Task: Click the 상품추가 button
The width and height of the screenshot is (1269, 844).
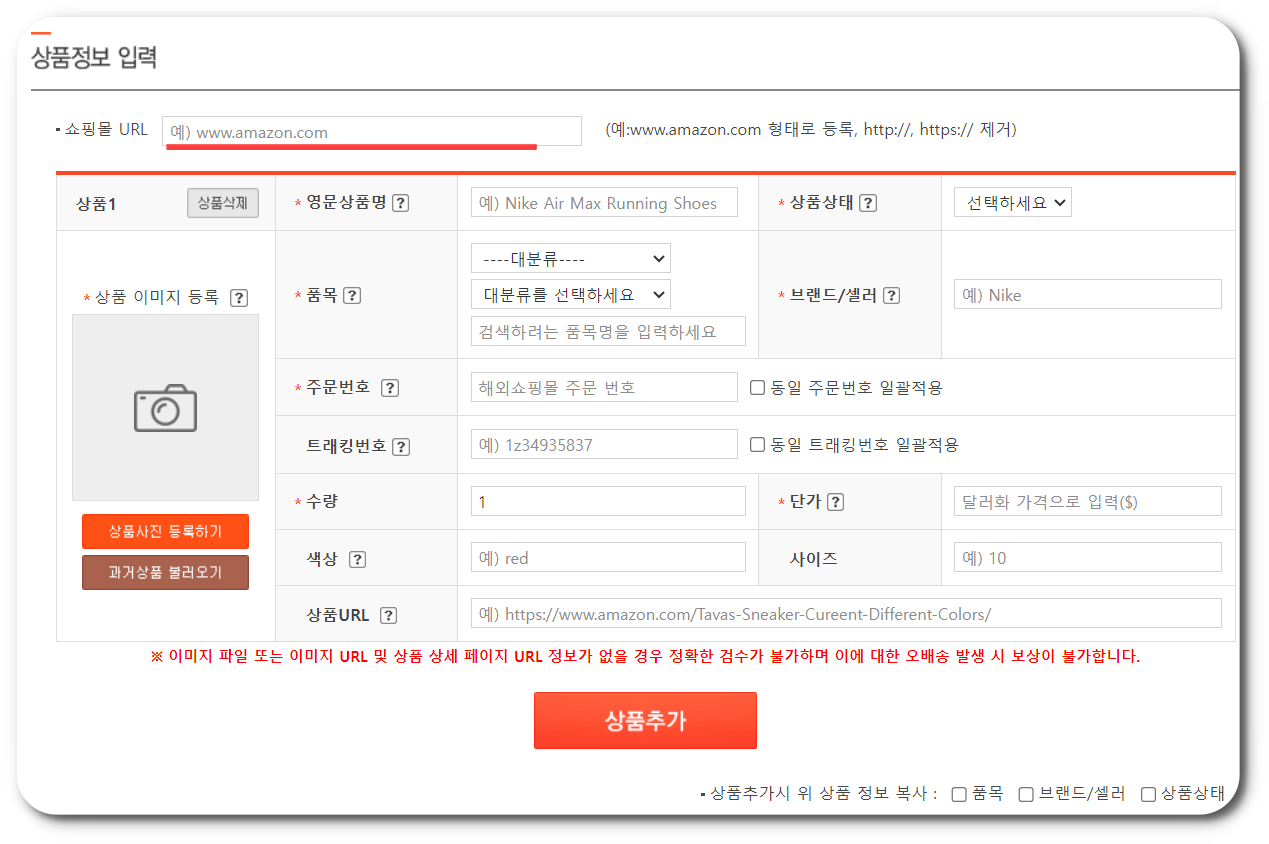Action: click(x=645, y=720)
